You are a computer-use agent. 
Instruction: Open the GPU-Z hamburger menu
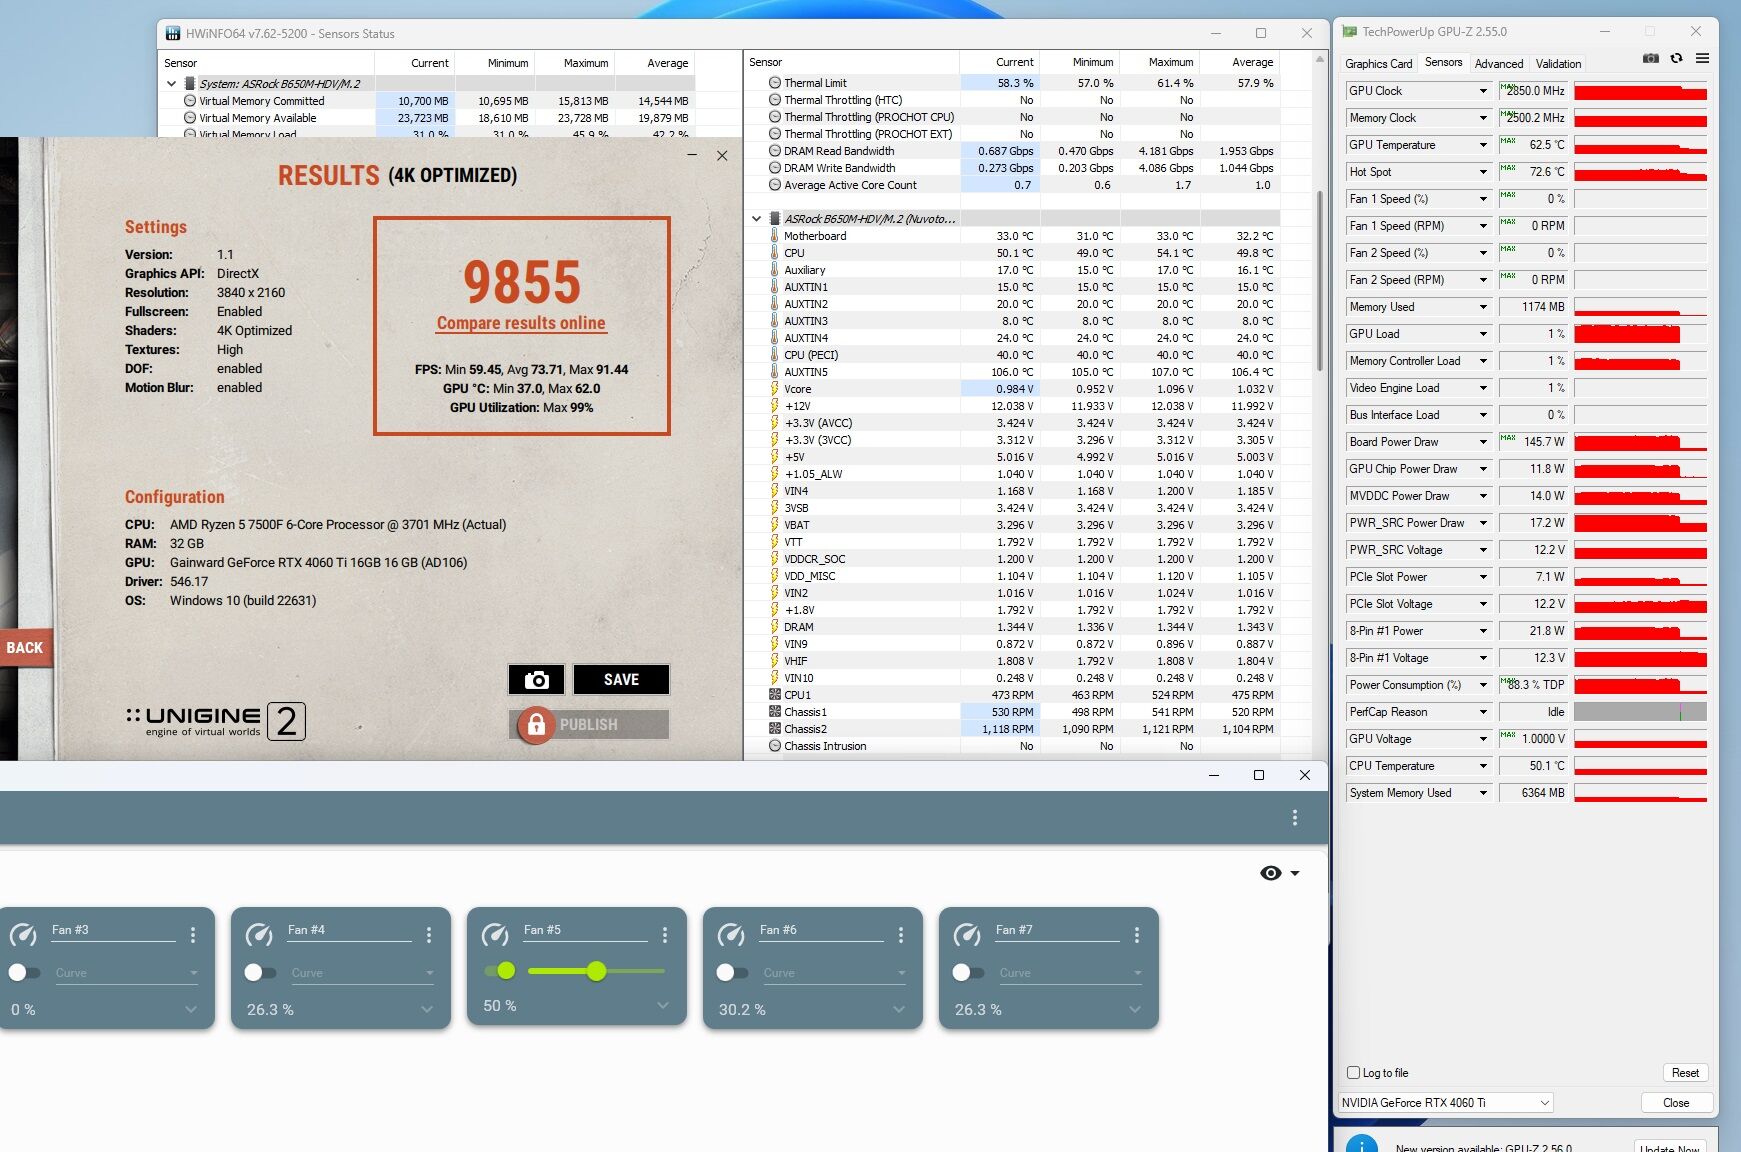click(1702, 59)
